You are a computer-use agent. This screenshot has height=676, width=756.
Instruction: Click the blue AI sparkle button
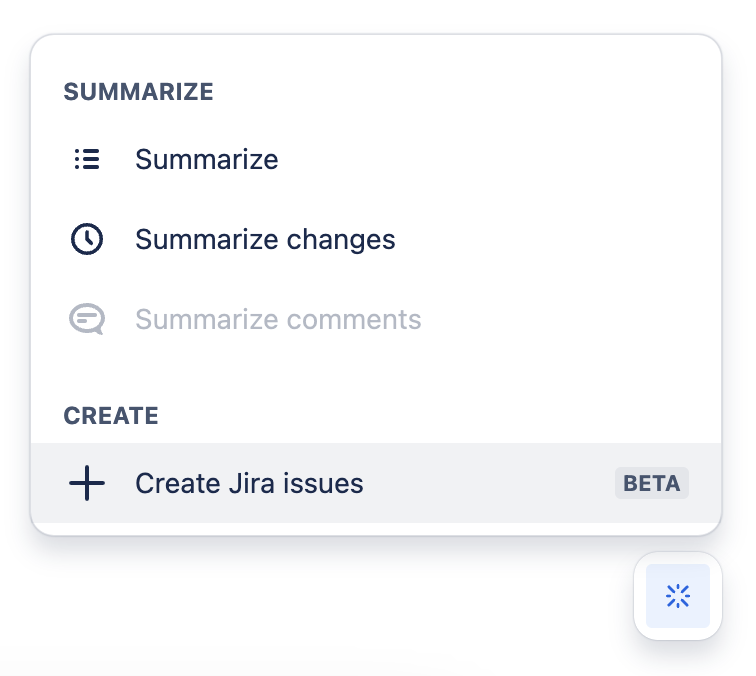(678, 596)
